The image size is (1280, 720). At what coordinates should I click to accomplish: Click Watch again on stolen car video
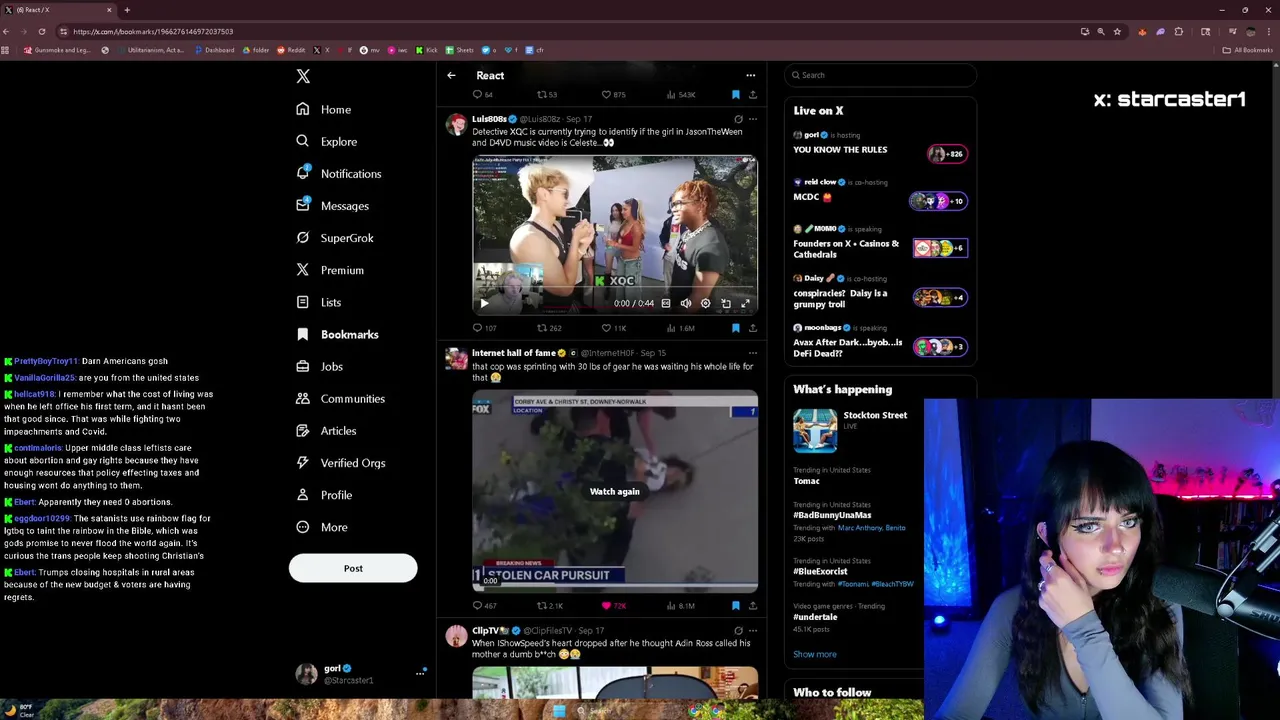click(614, 491)
